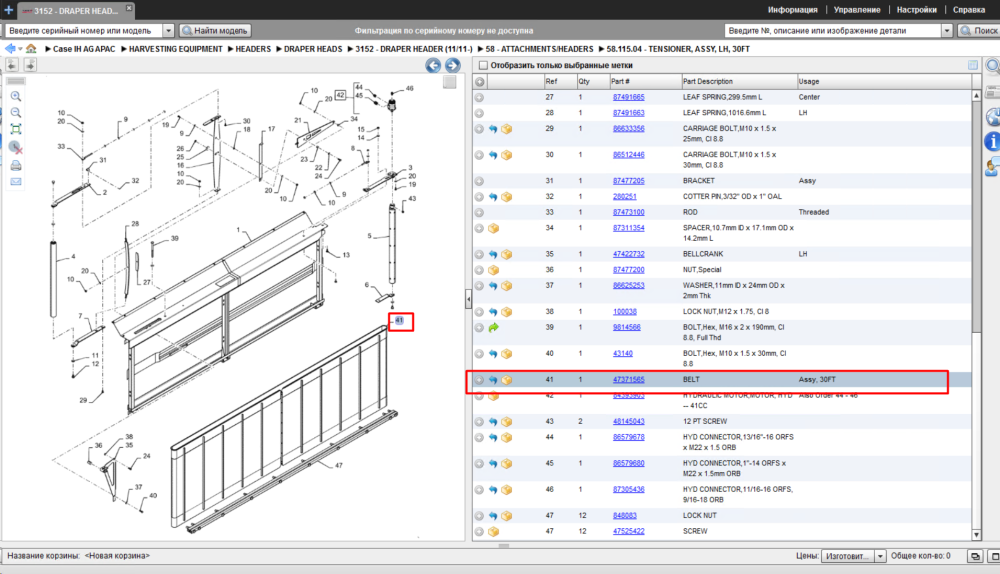Open part number 9814566 link
Image resolution: width=1000 pixels, height=574 pixels.
click(626, 328)
